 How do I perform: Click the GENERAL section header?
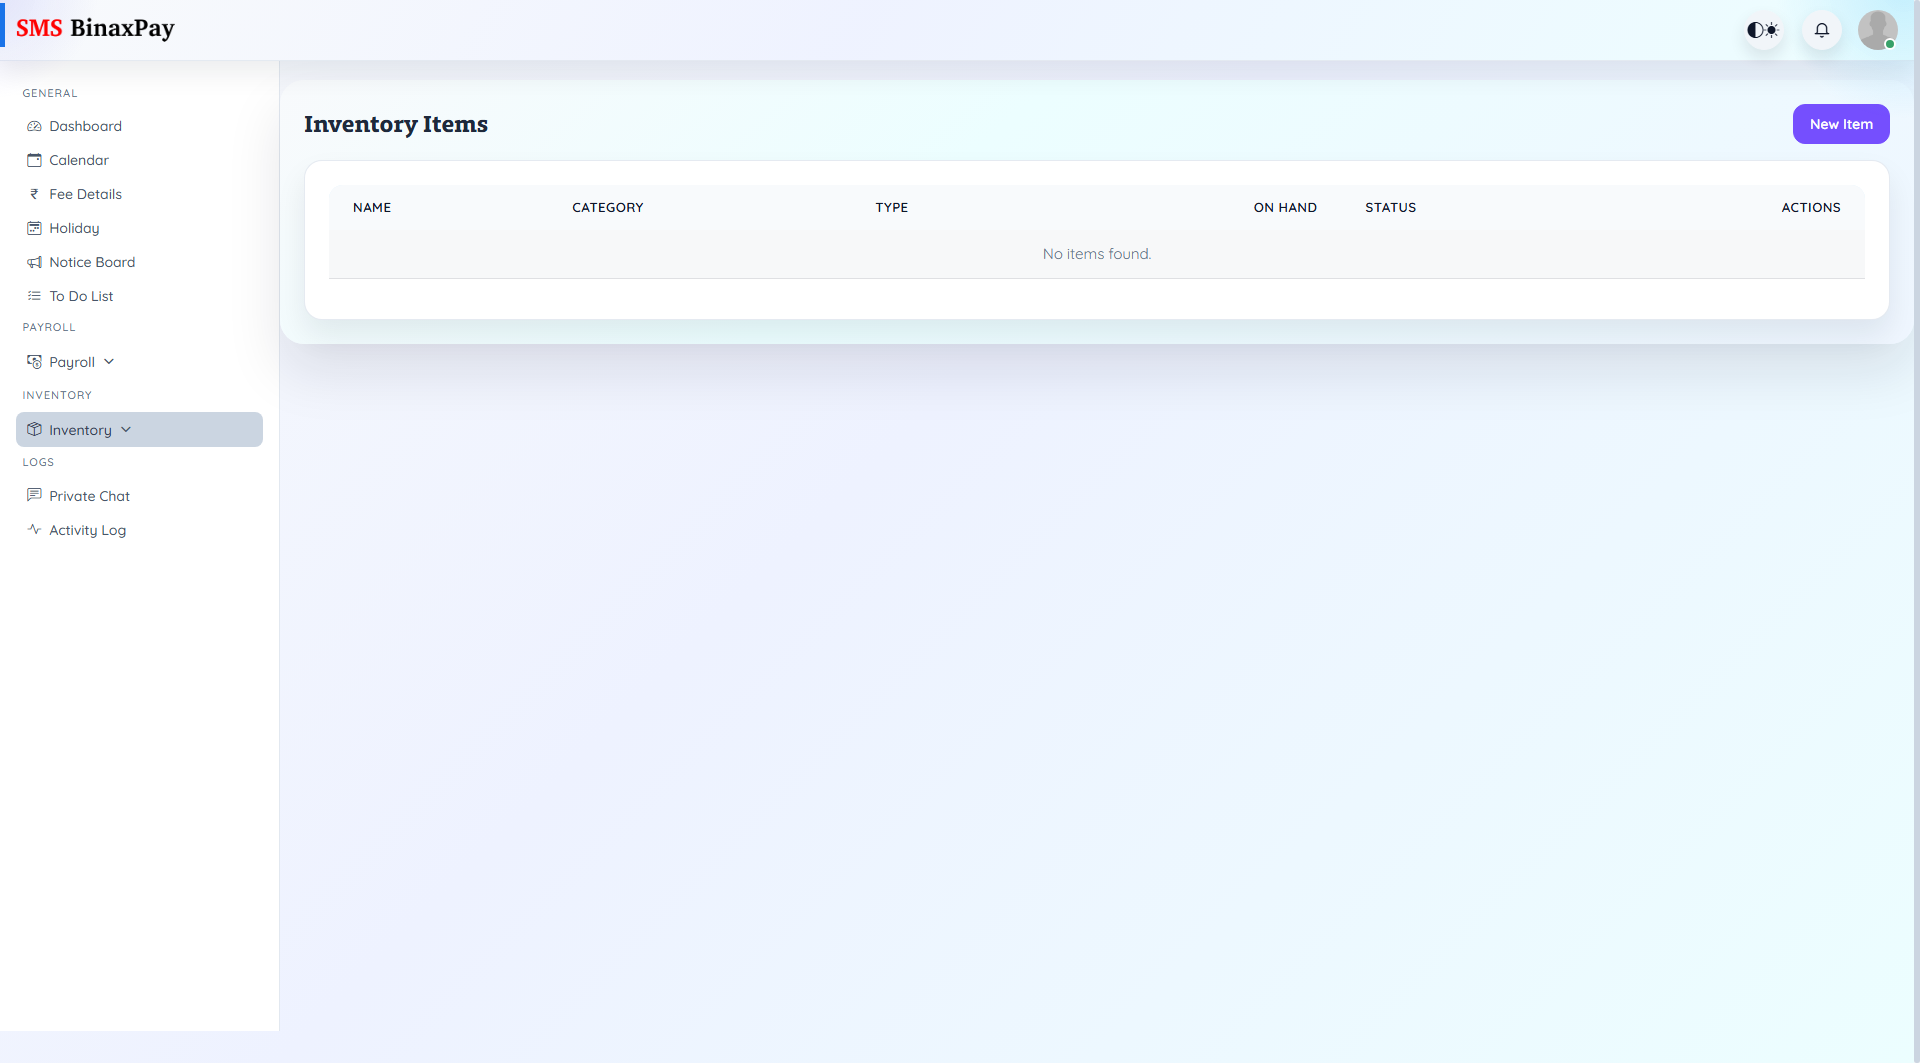click(50, 93)
